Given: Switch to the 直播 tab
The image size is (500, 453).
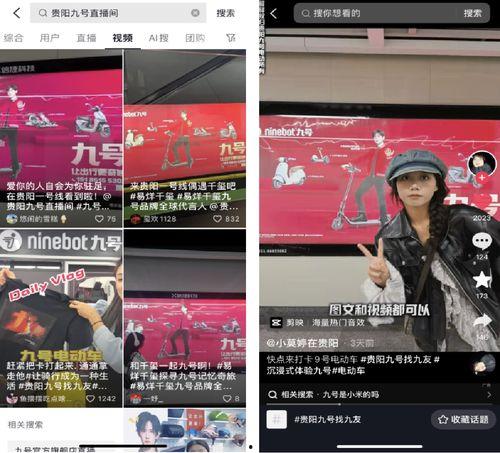Looking at the screenshot, I should pyautogui.click(x=86, y=38).
